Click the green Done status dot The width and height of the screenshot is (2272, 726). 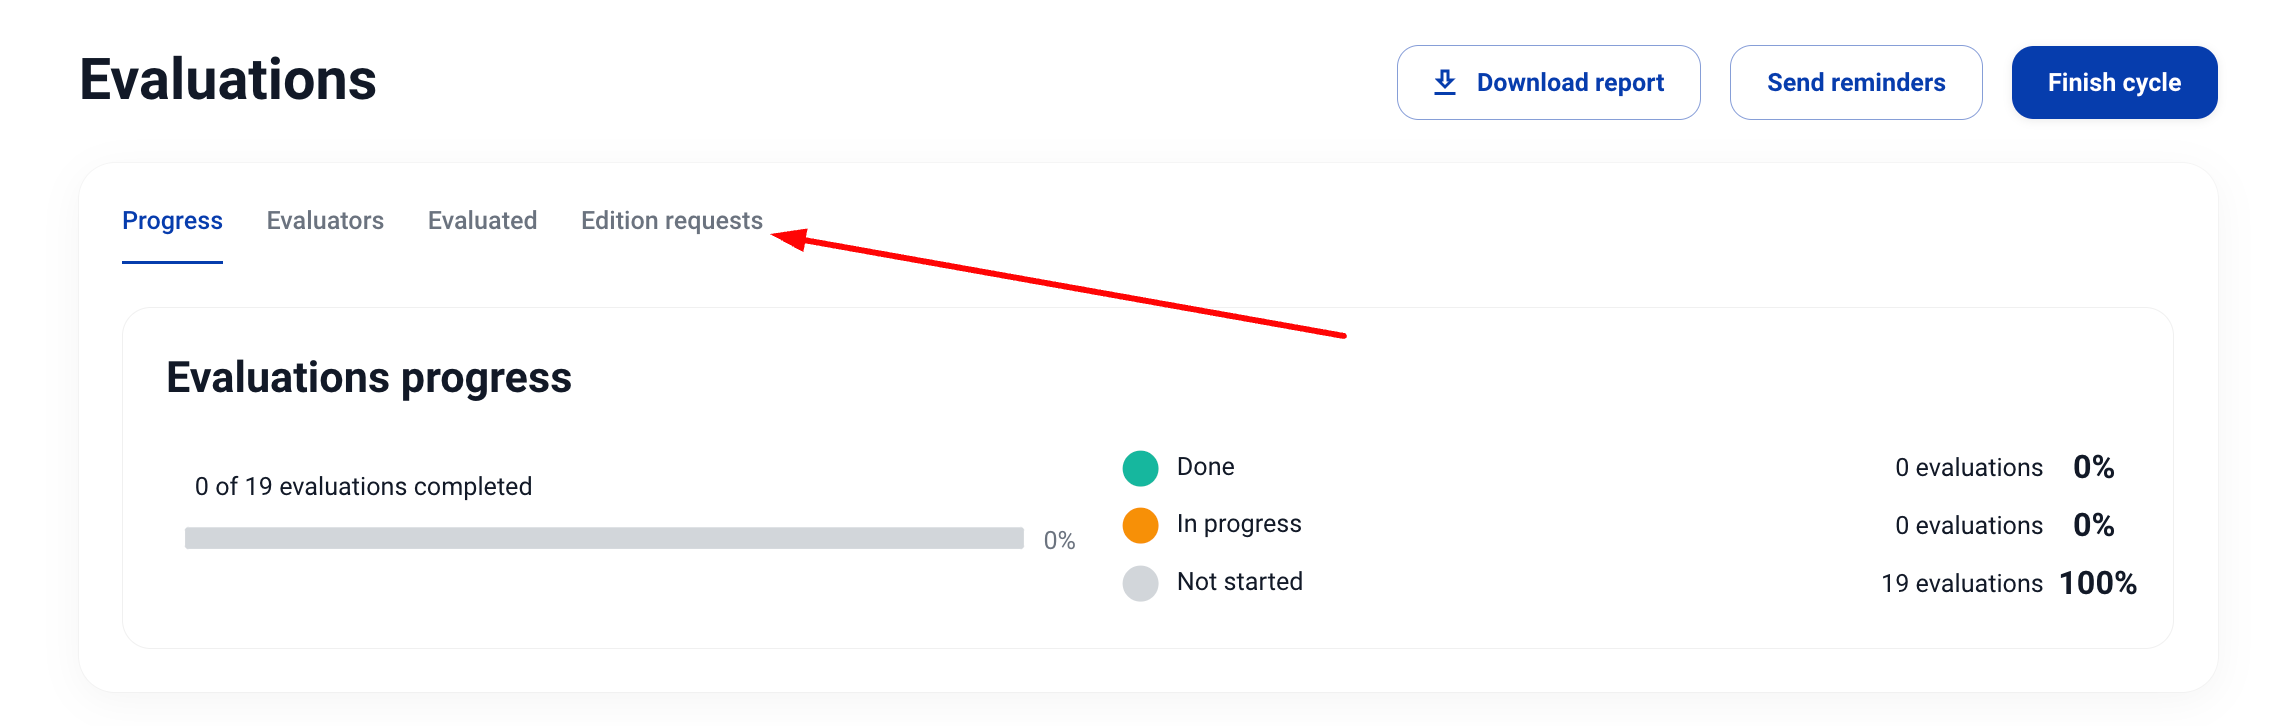point(1140,468)
